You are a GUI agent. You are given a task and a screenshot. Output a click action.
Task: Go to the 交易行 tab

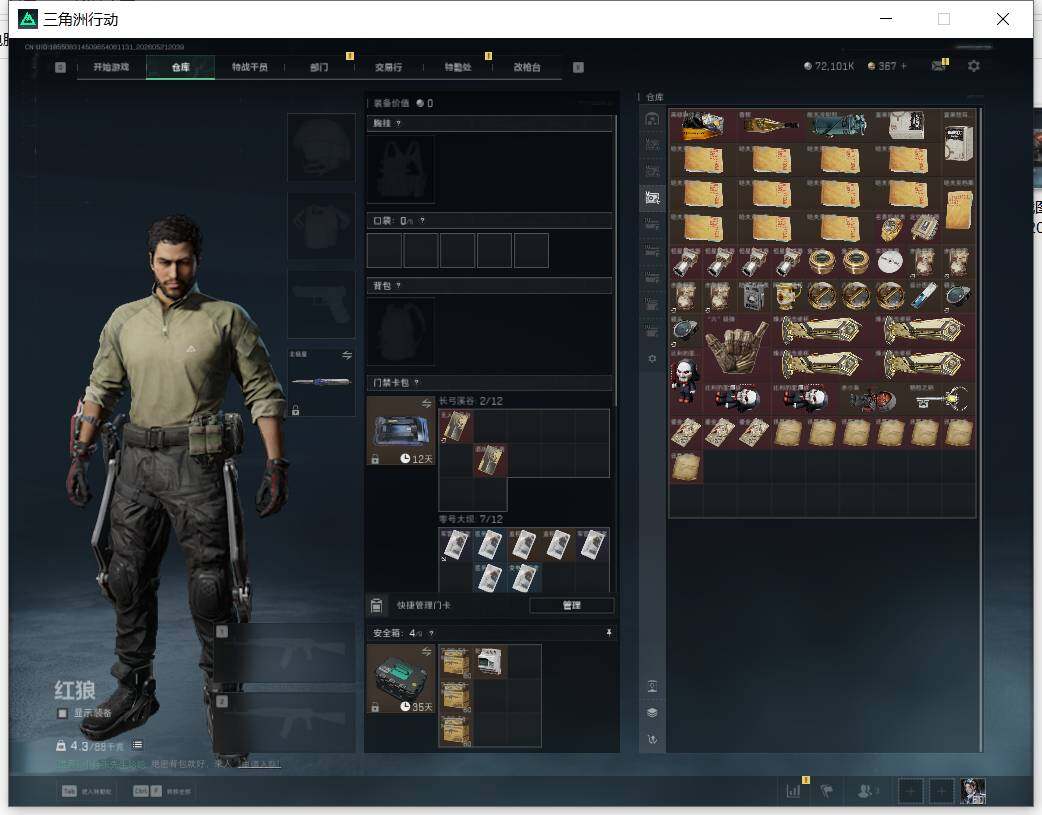coord(388,67)
